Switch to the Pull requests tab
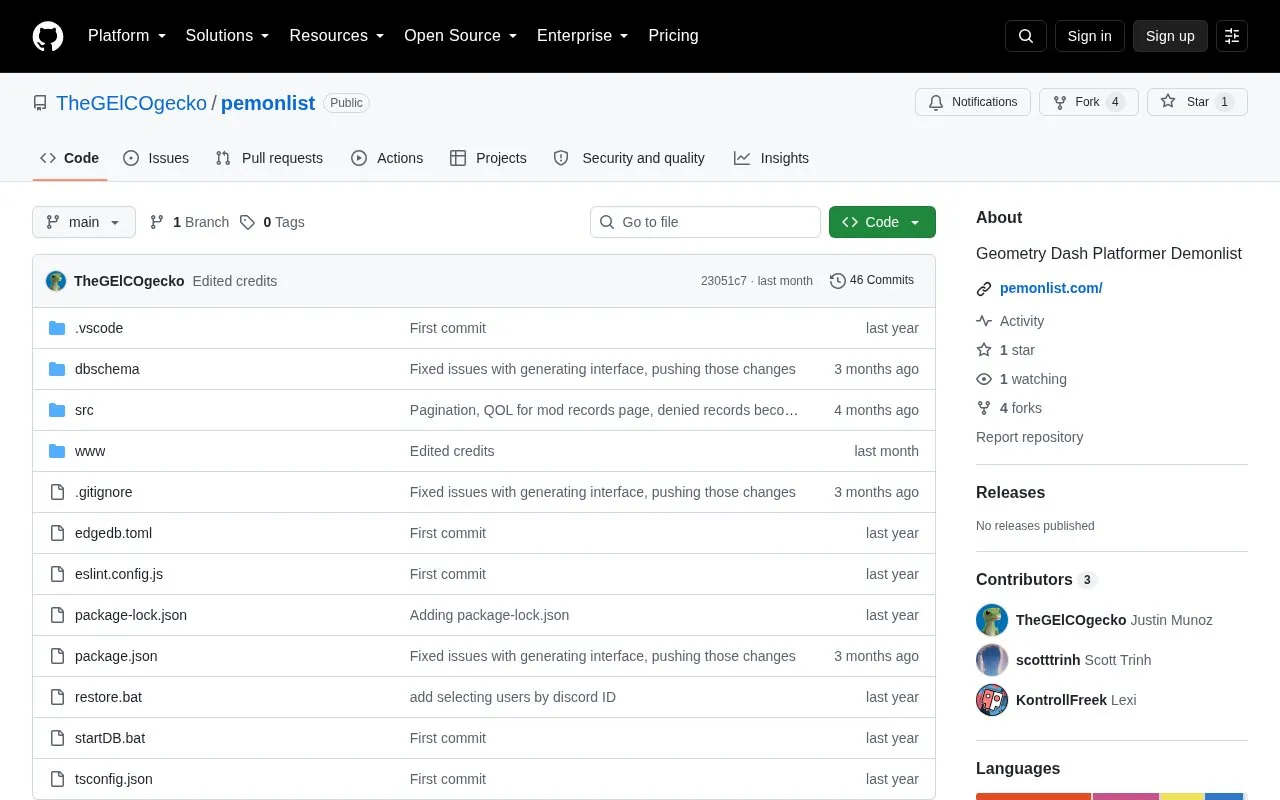1280x800 pixels. [269, 158]
